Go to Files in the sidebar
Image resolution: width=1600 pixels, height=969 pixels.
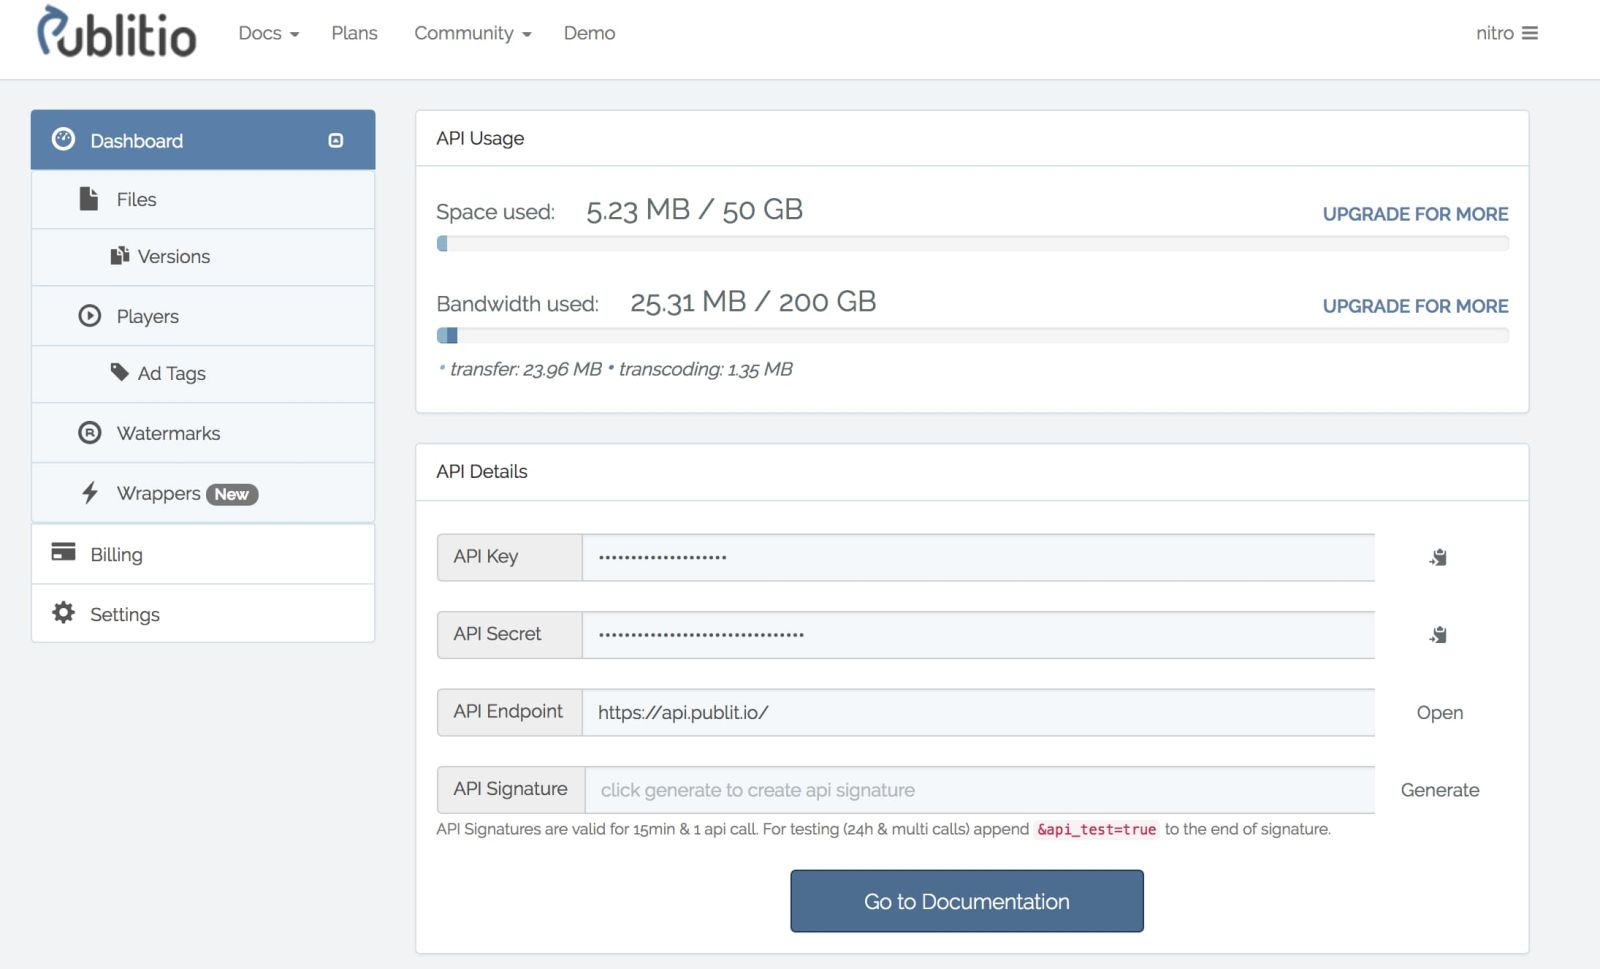[203, 199]
